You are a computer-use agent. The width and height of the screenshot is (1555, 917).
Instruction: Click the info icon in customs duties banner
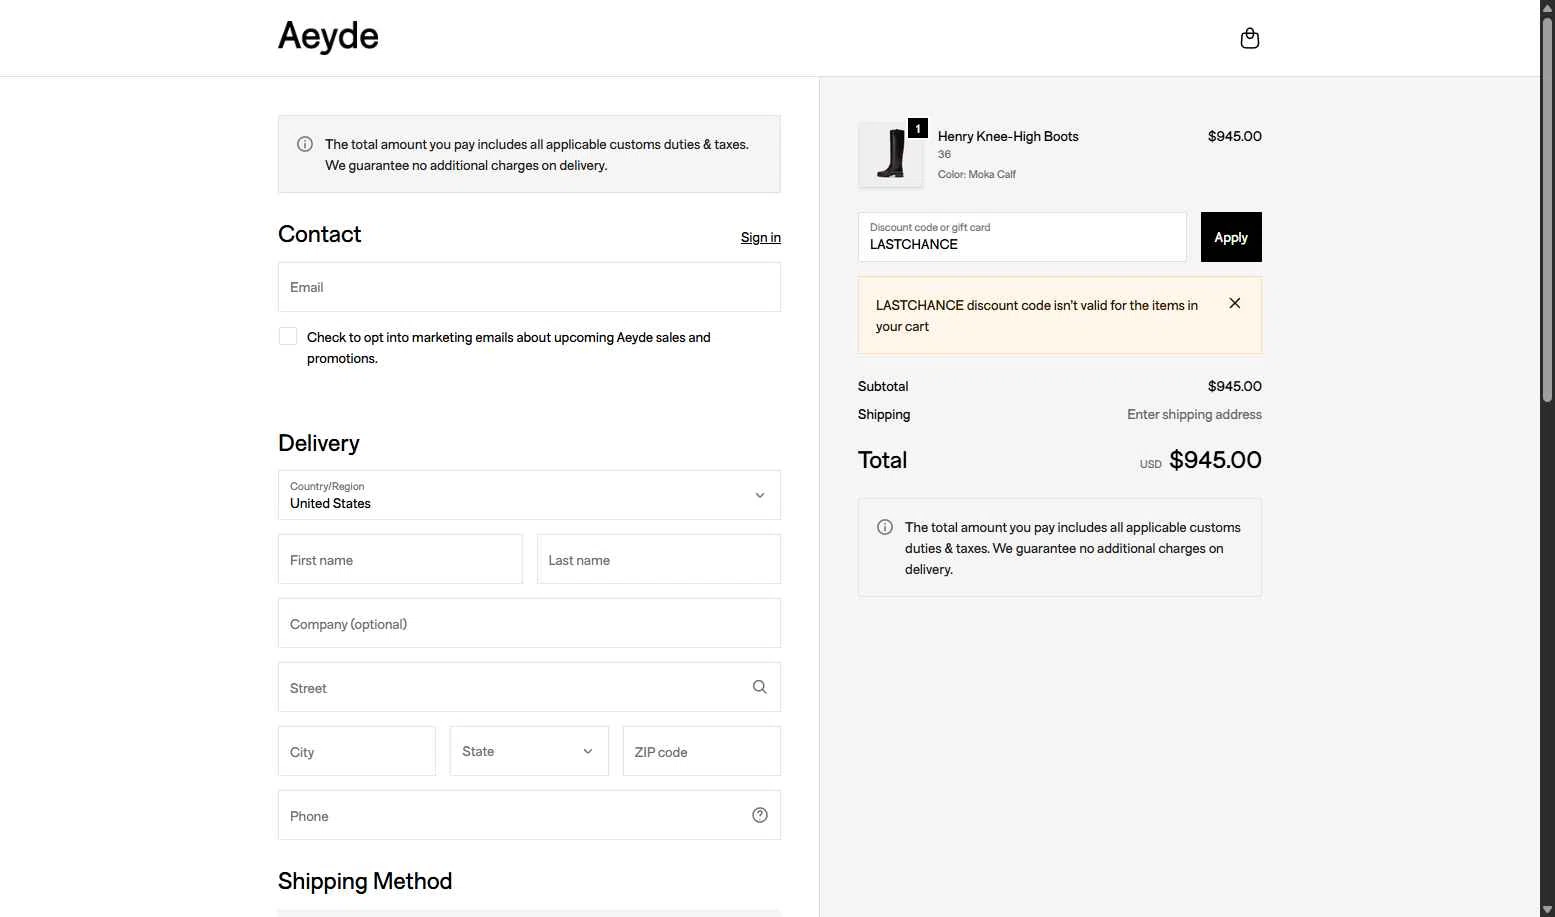coord(305,144)
